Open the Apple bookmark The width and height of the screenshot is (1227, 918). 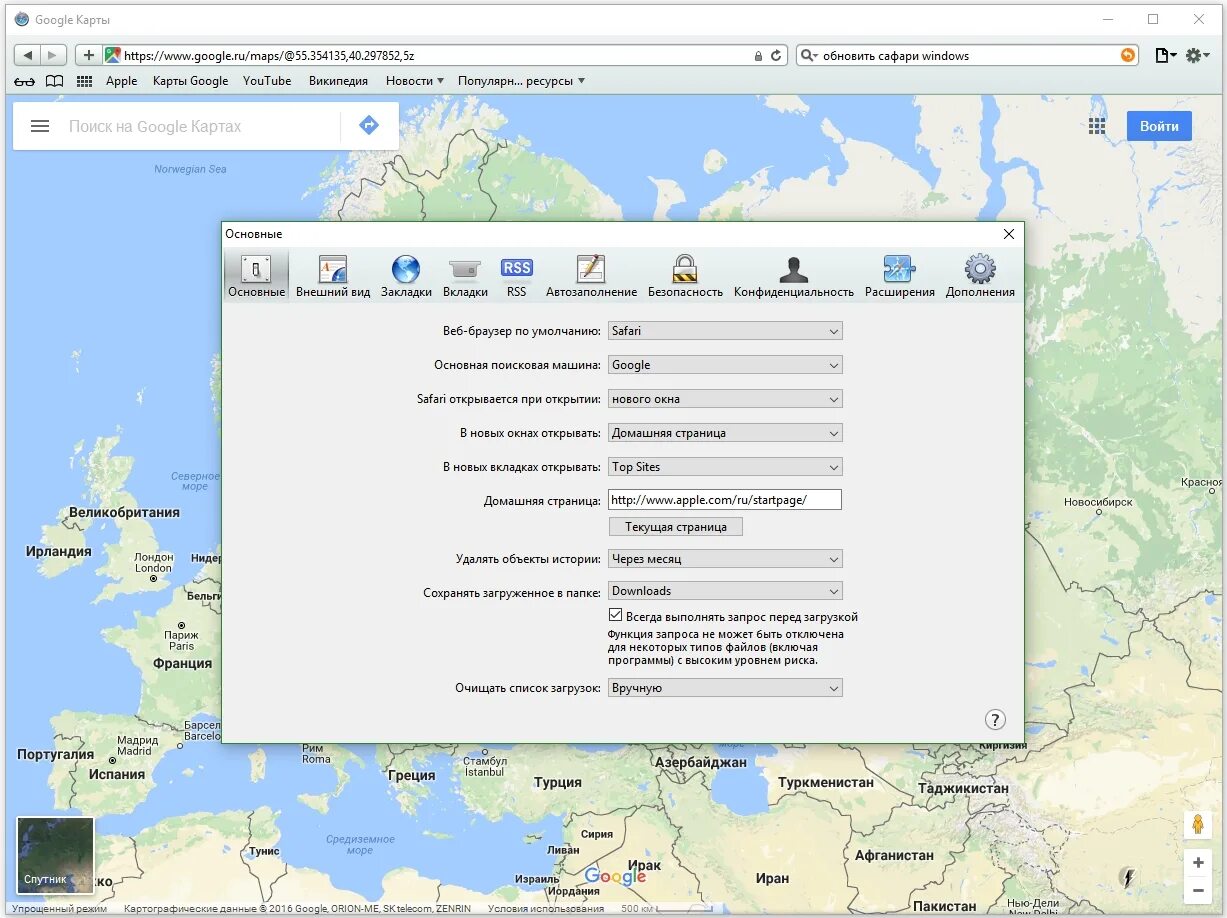click(122, 81)
